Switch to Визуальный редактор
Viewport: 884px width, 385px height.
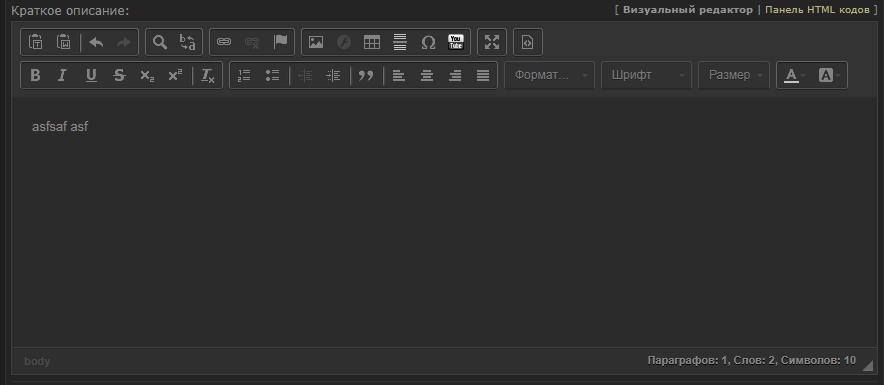point(687,10)
